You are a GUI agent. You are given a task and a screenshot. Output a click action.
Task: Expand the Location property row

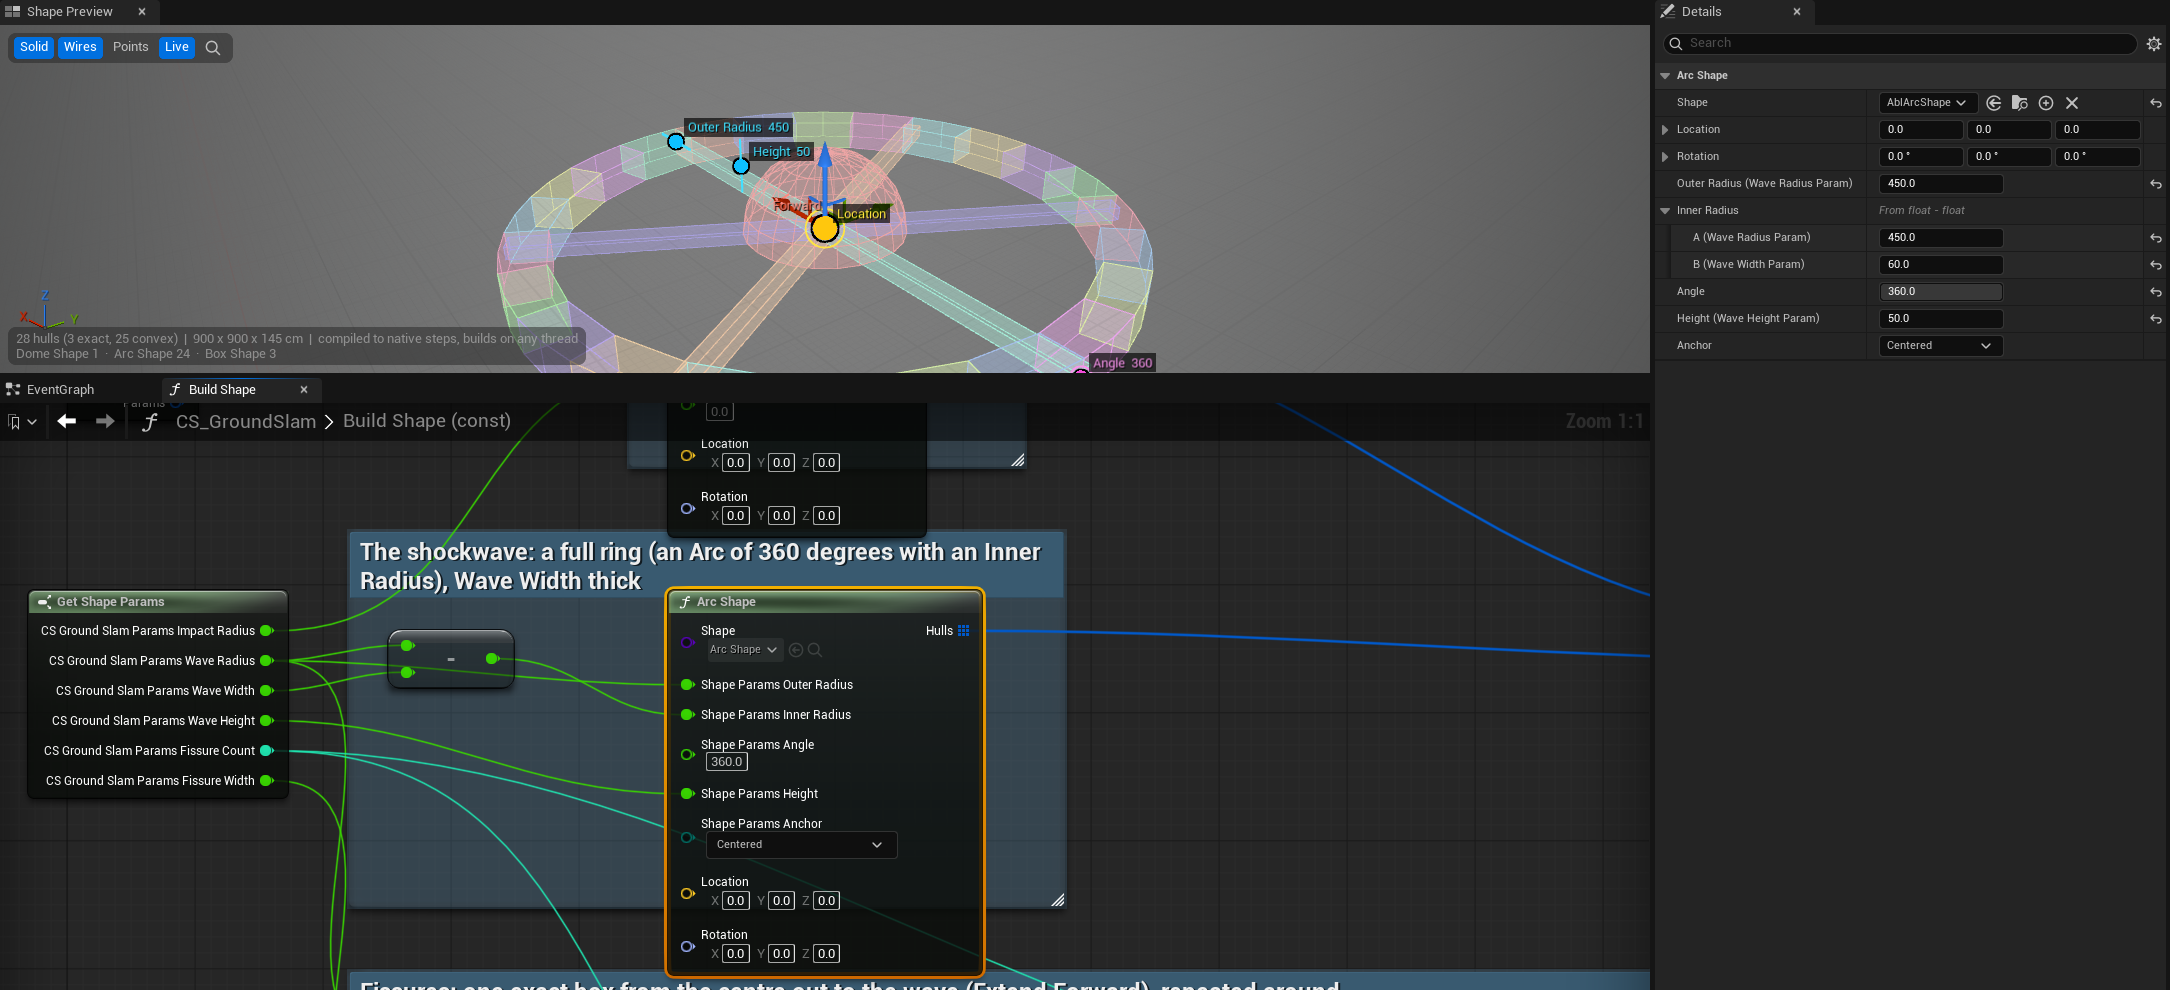[1665, 130]
